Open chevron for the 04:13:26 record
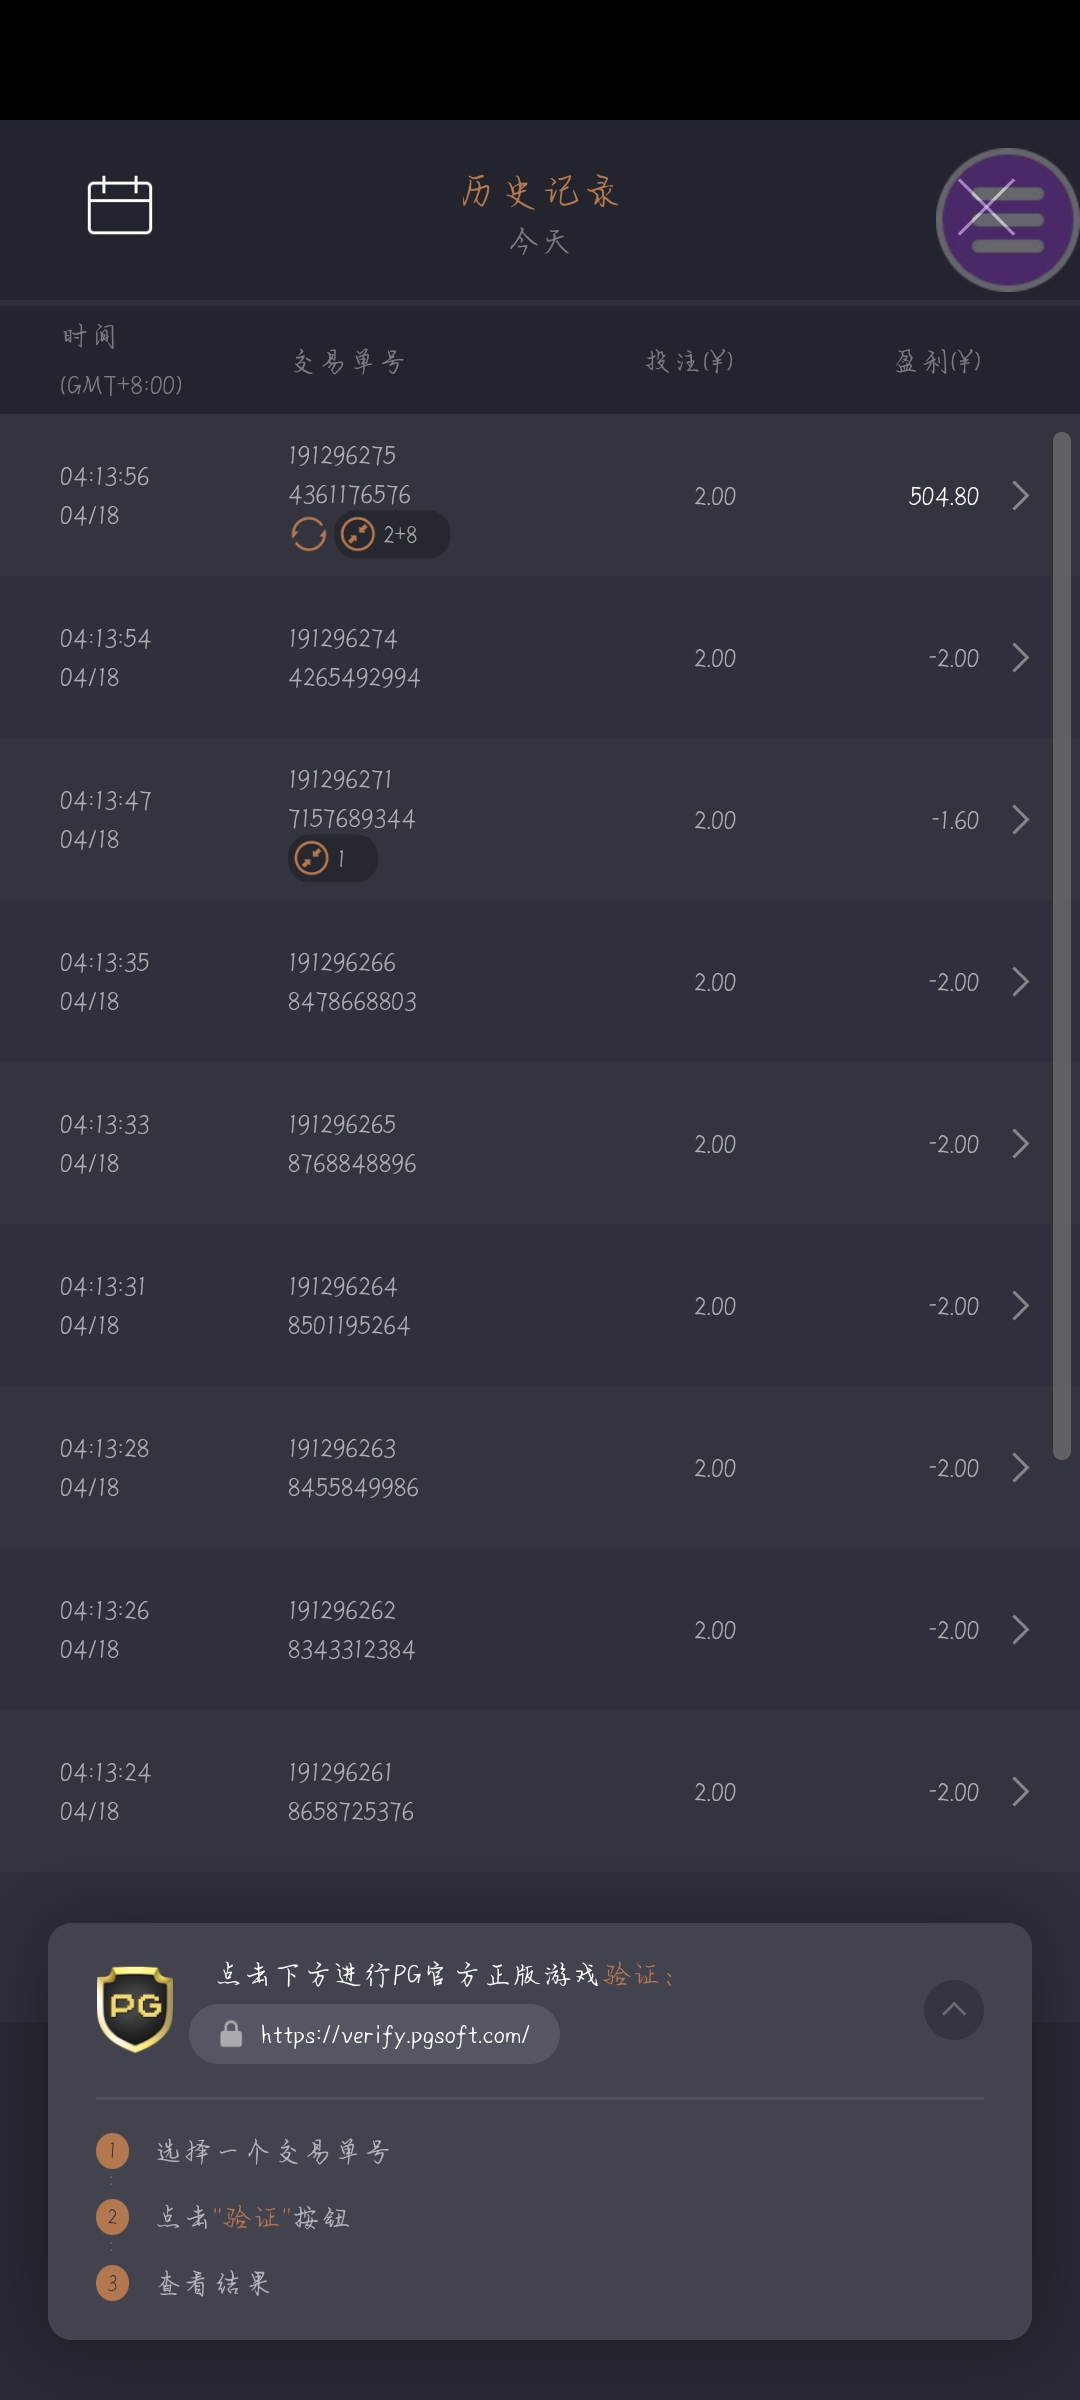 pos(1020,1630)
